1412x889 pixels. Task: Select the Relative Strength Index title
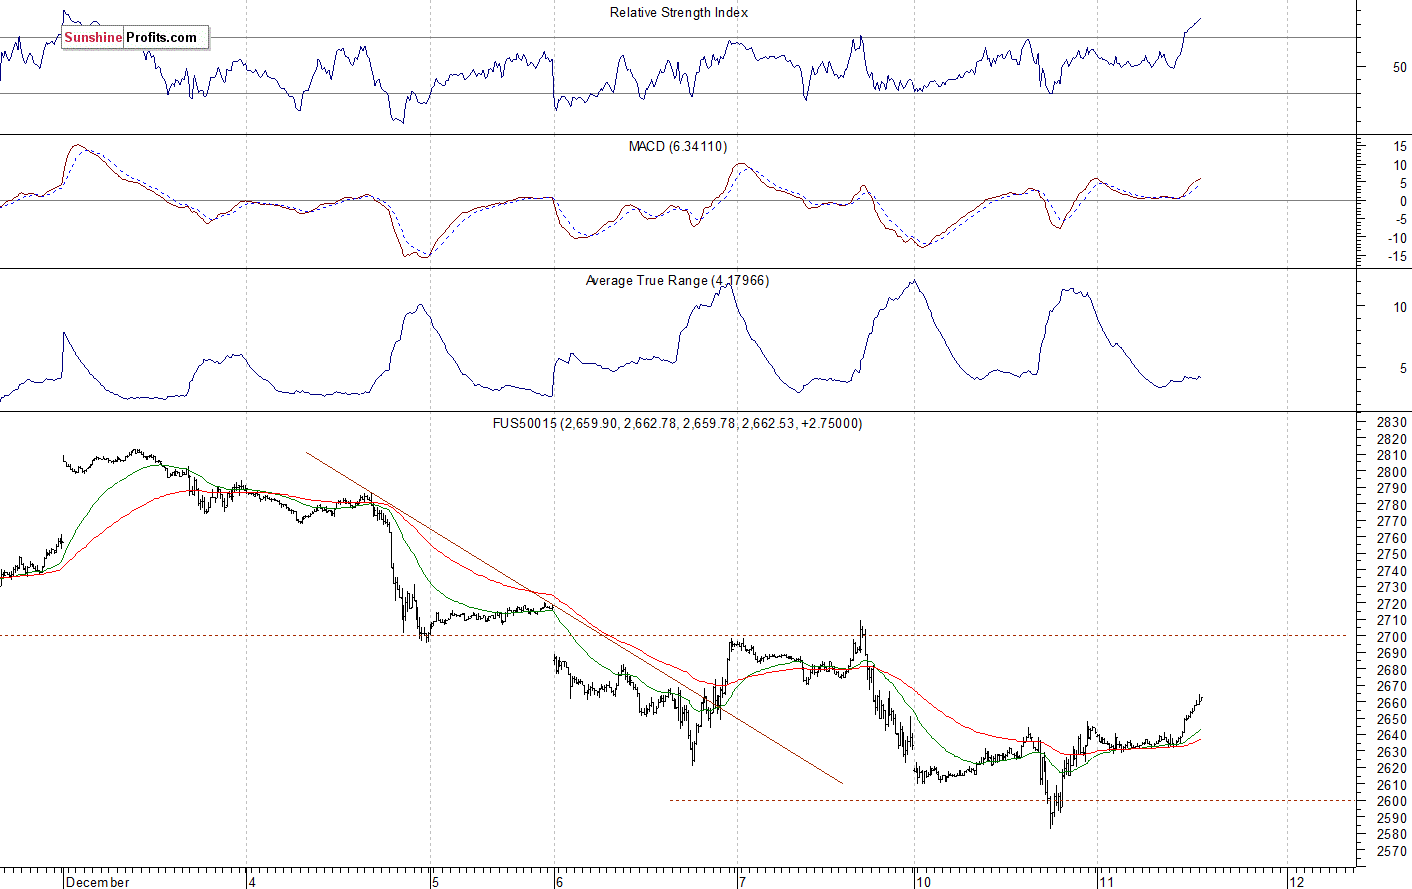[679, 13]
